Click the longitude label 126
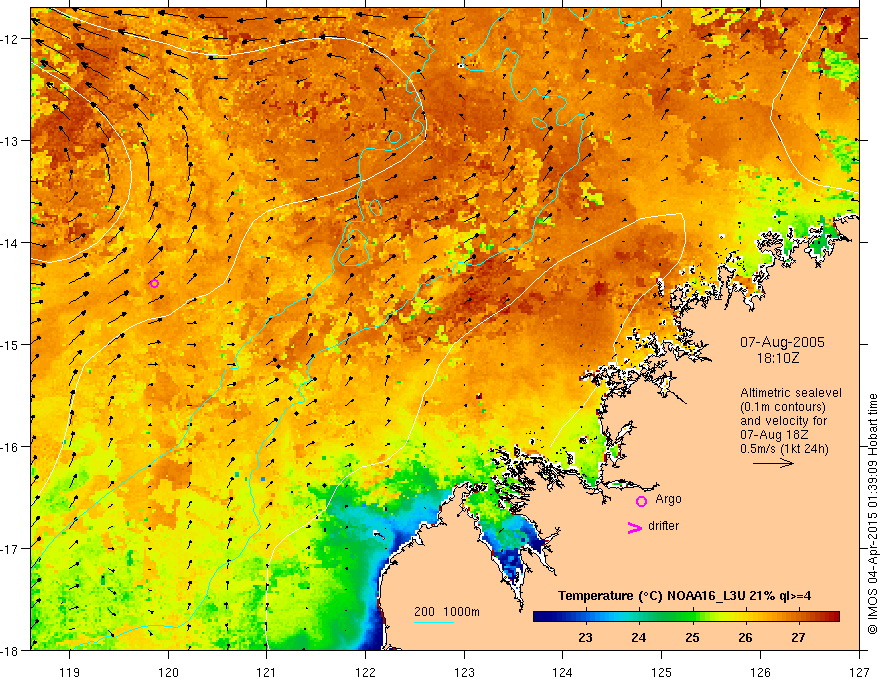Screen dimensions: 880x680 [760, 672]
